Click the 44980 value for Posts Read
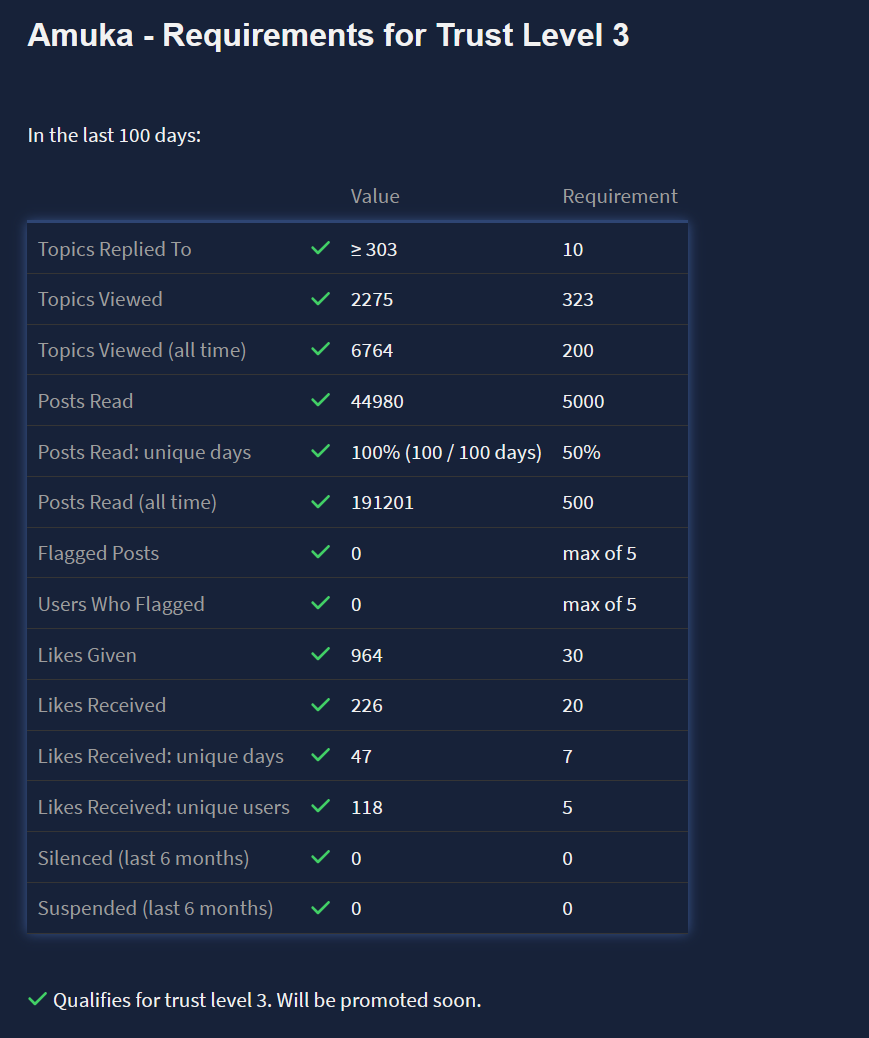869x1038 pixels. tap(377, 401)
